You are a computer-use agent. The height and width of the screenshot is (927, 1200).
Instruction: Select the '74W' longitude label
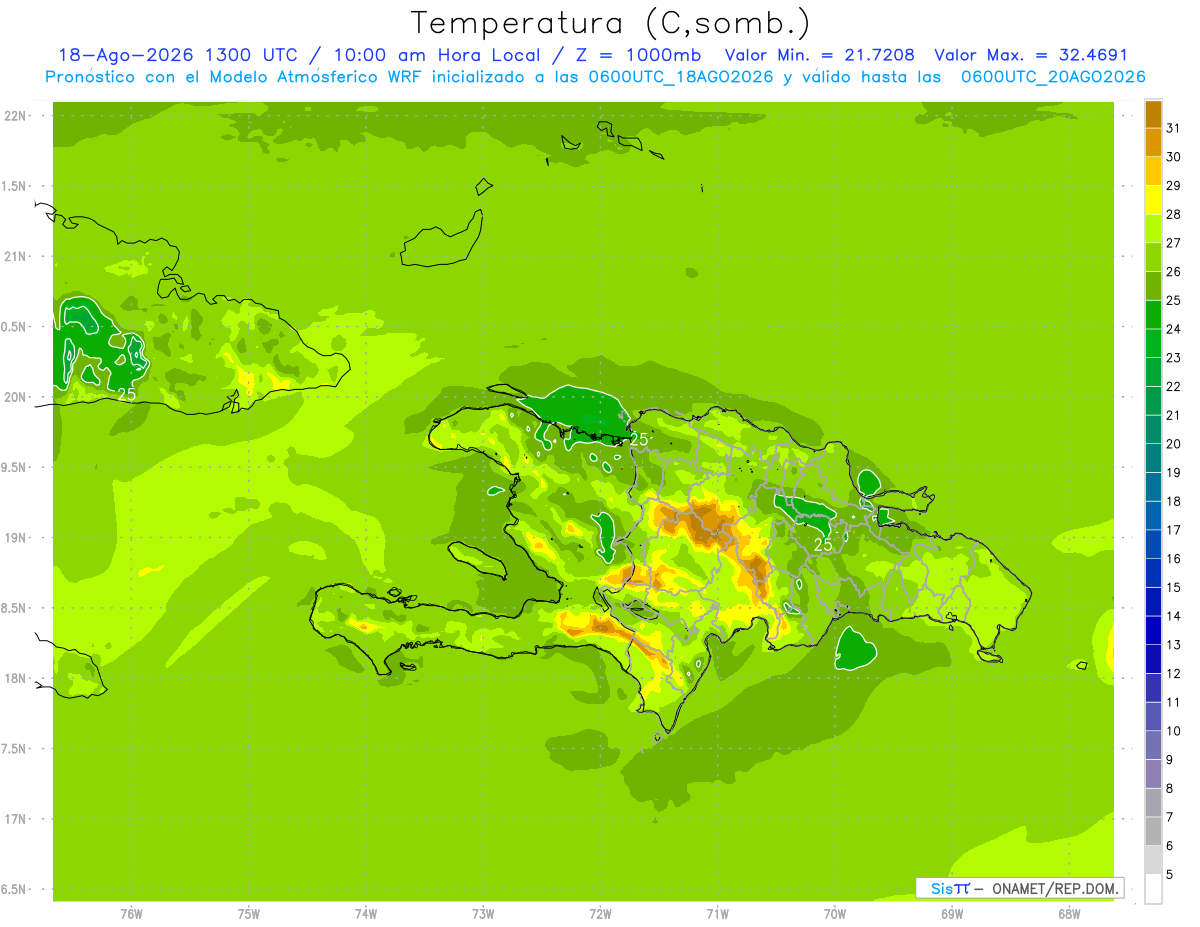[366, 914]
